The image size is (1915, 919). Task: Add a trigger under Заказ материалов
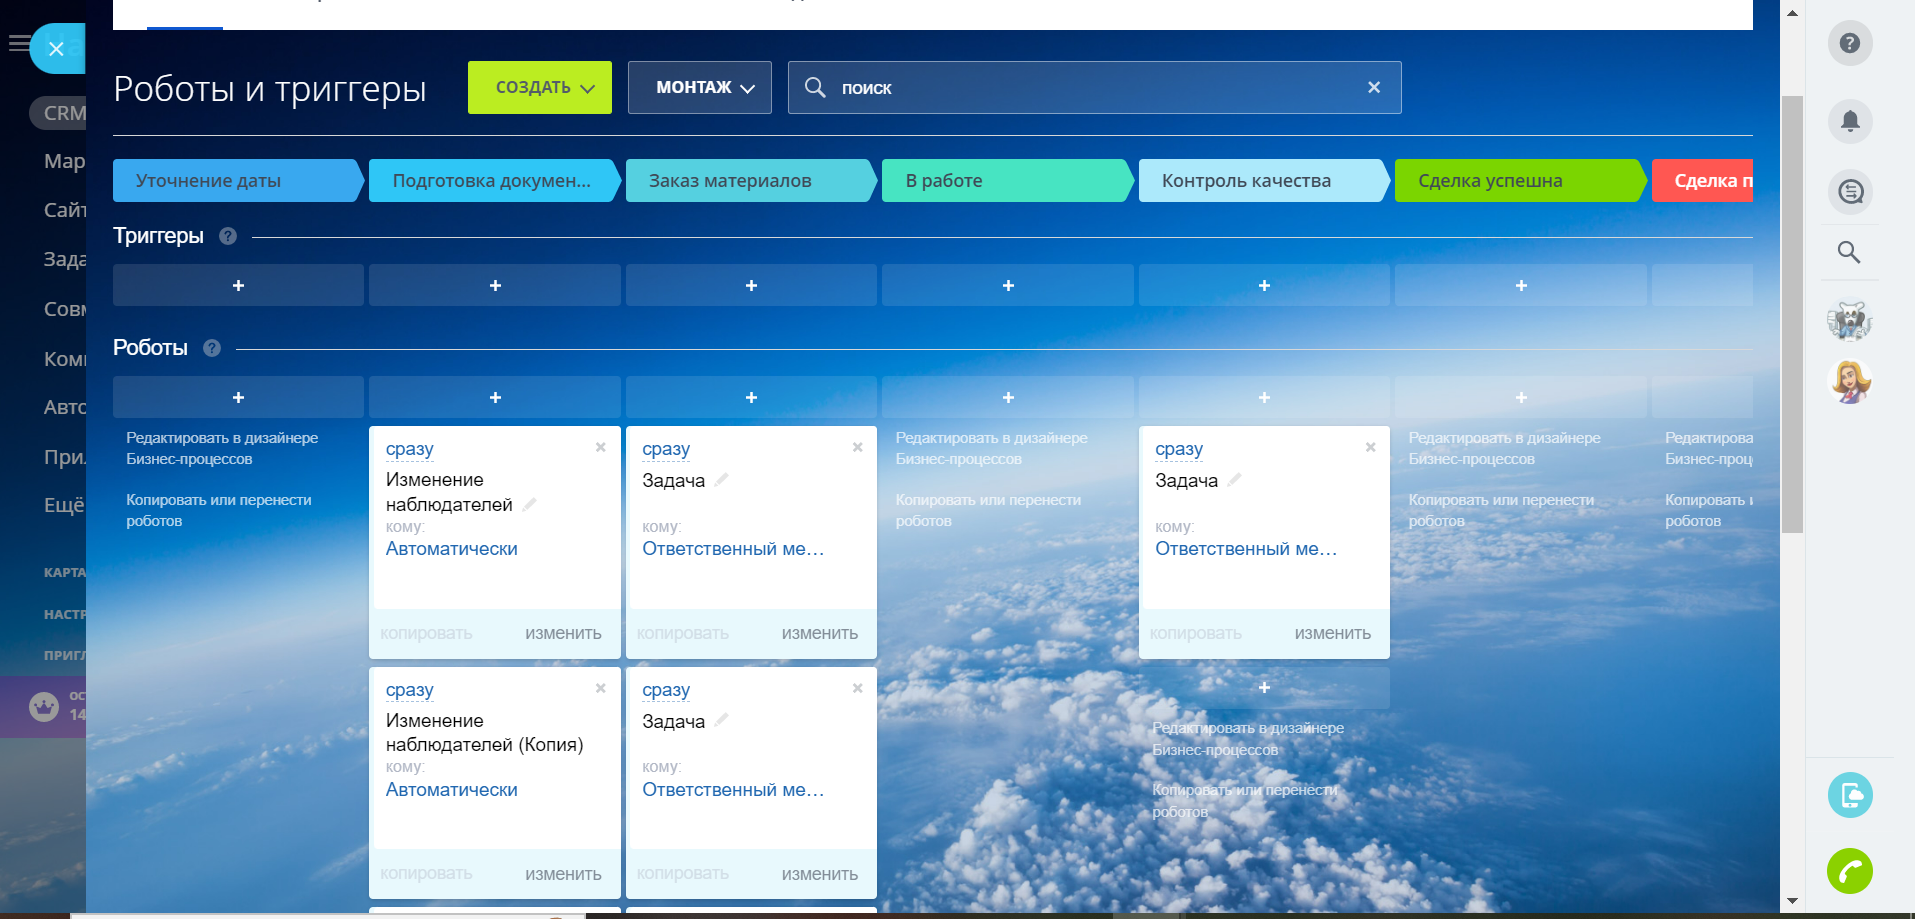pos(751,285)
